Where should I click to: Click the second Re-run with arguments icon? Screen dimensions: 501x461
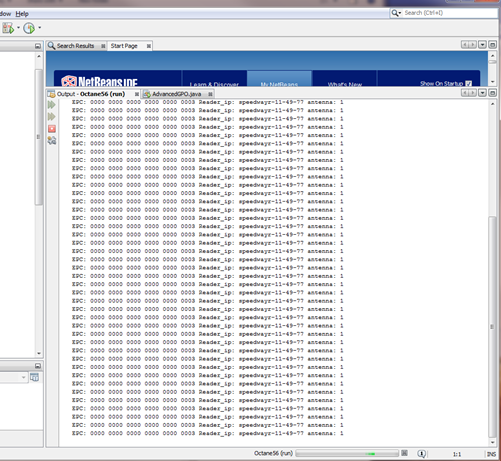pos(52,117)
